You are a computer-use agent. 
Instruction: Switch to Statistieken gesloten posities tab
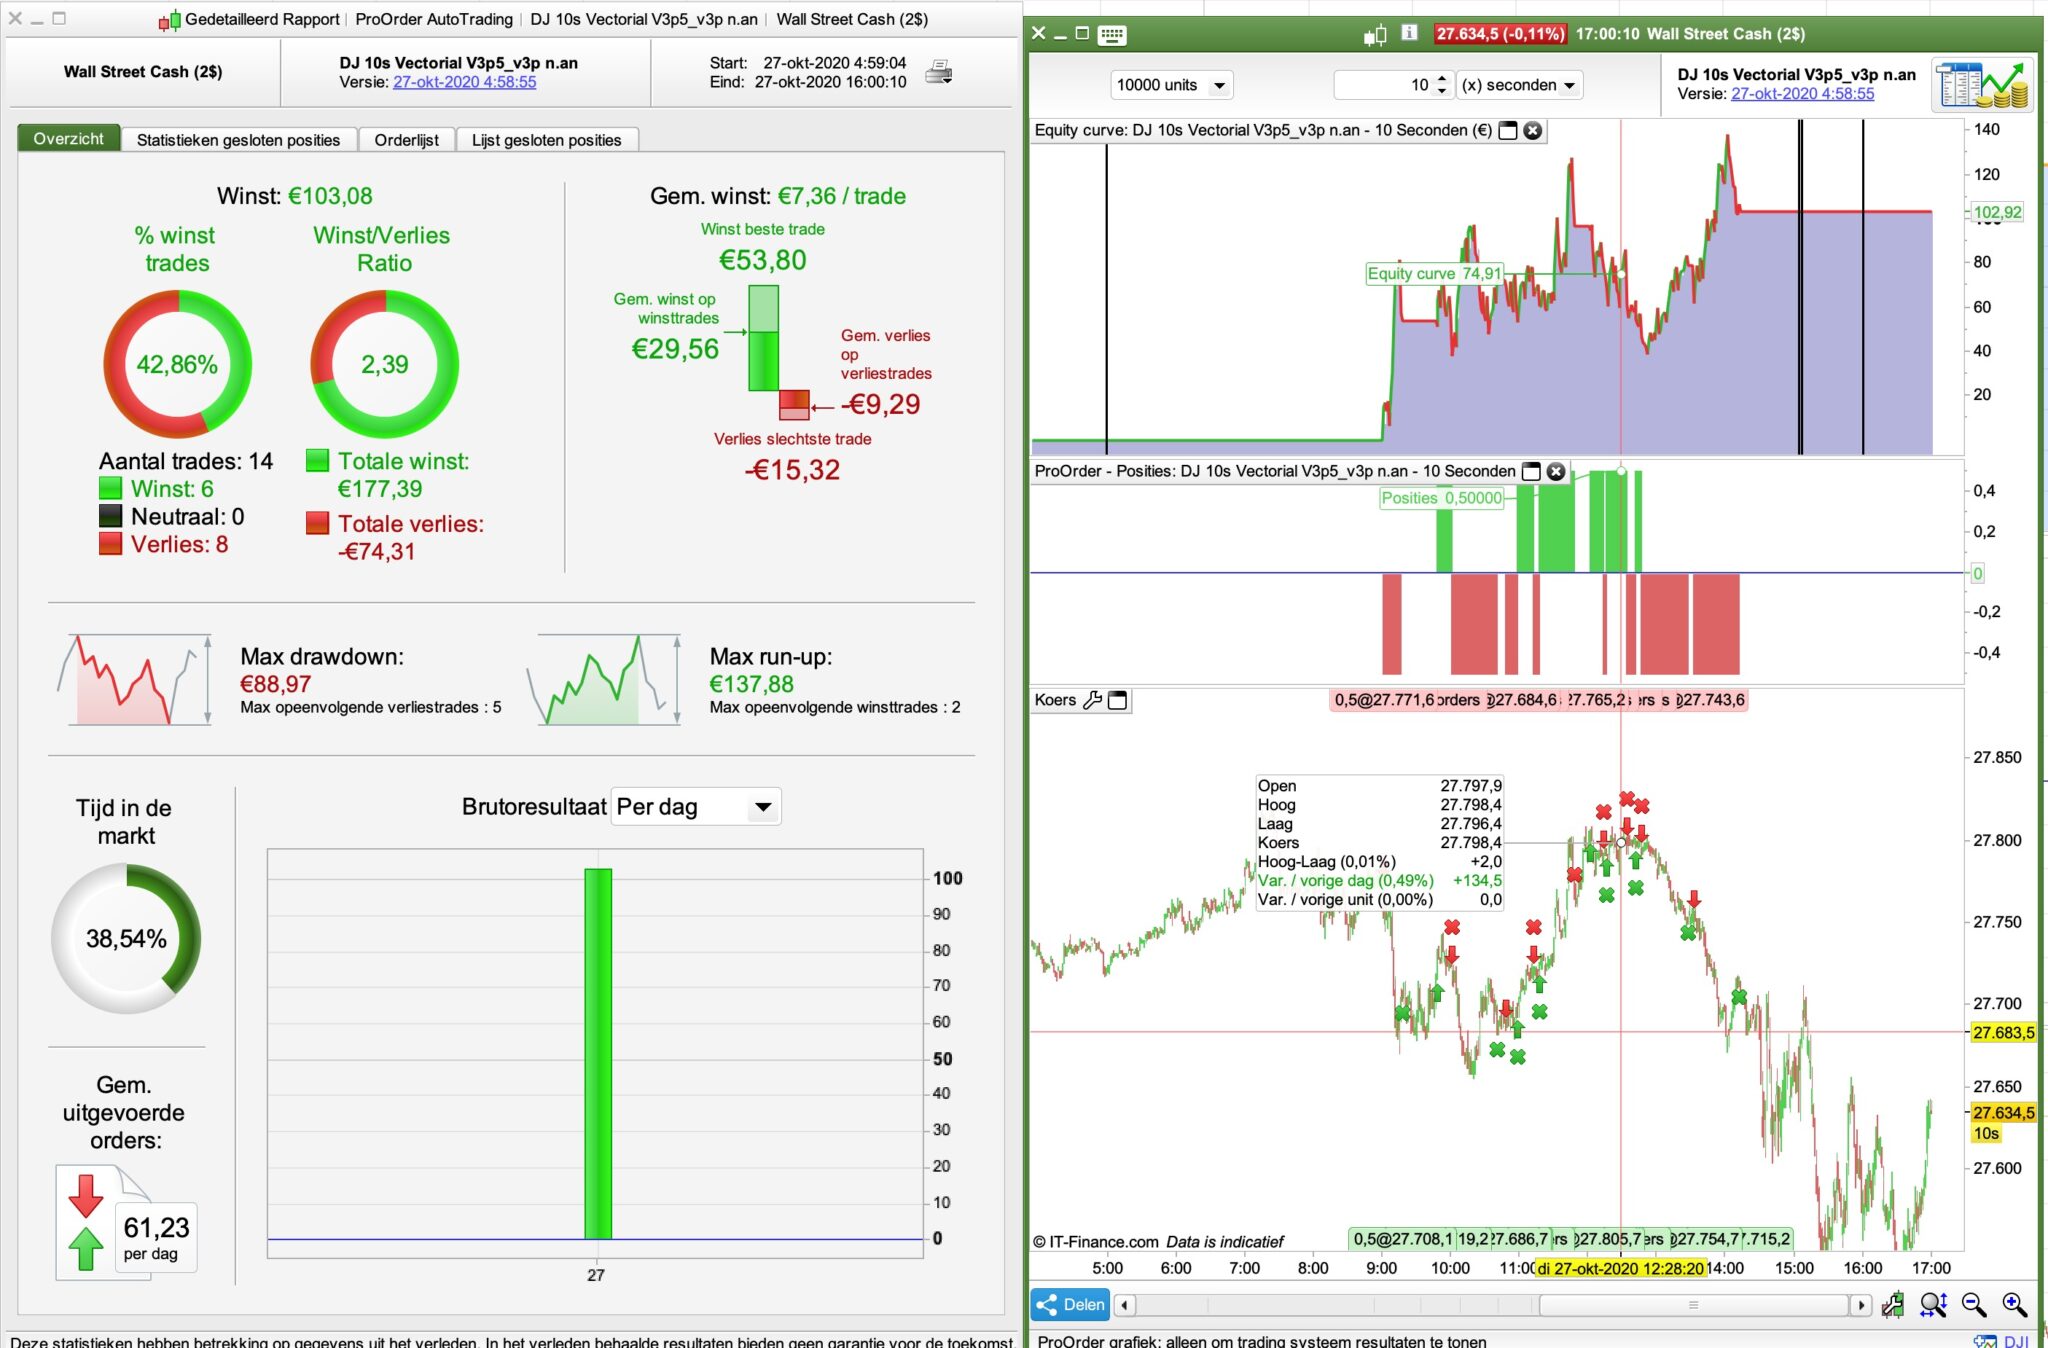pyautogui.click(x=238, y=140)
